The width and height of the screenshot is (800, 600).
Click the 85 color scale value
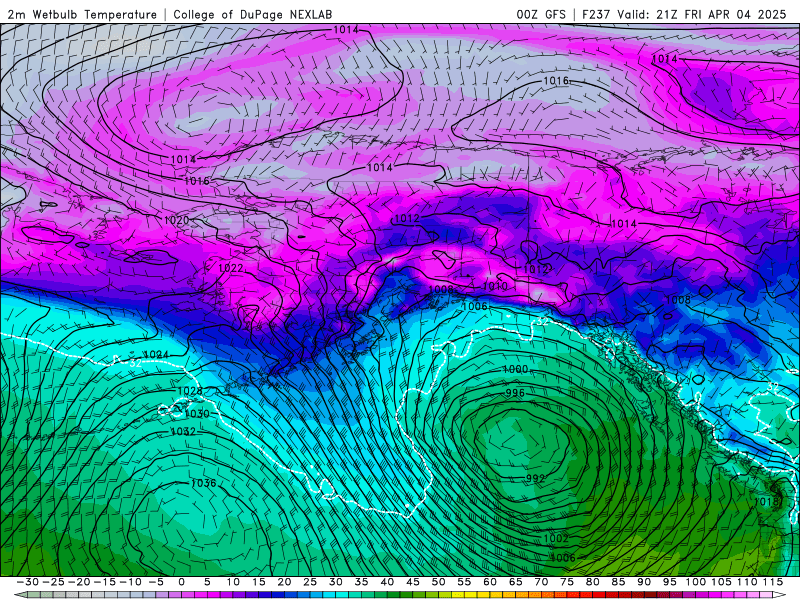point(618,582)
